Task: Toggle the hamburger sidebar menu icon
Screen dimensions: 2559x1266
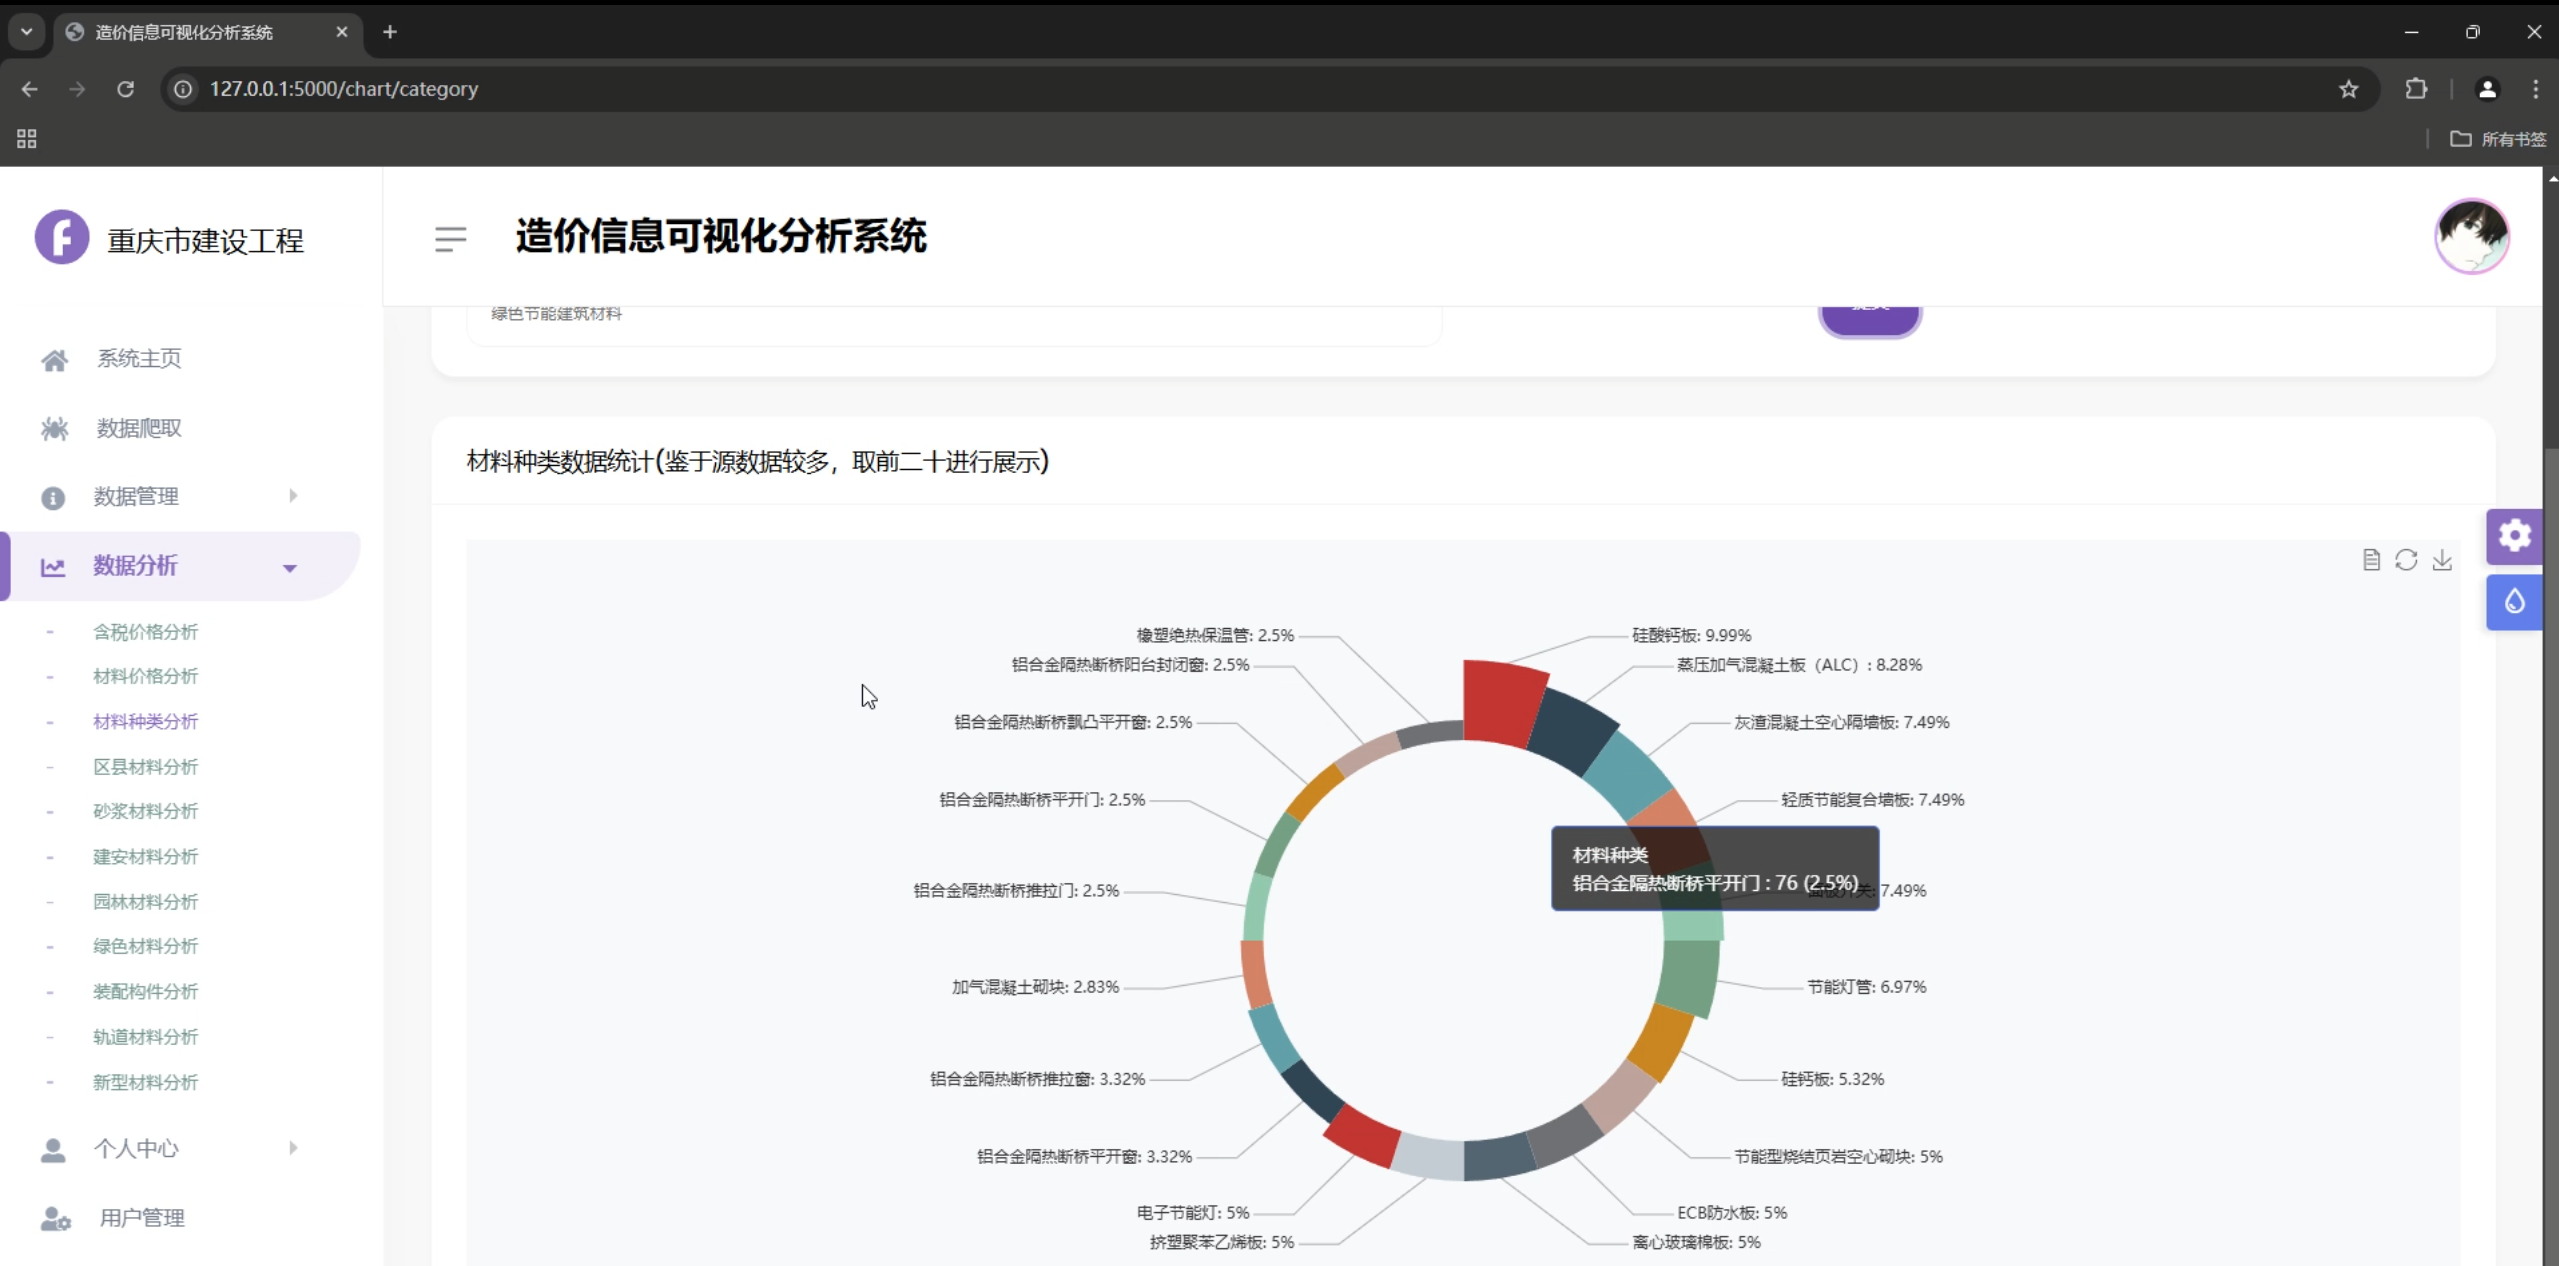Action: [451, 239]
